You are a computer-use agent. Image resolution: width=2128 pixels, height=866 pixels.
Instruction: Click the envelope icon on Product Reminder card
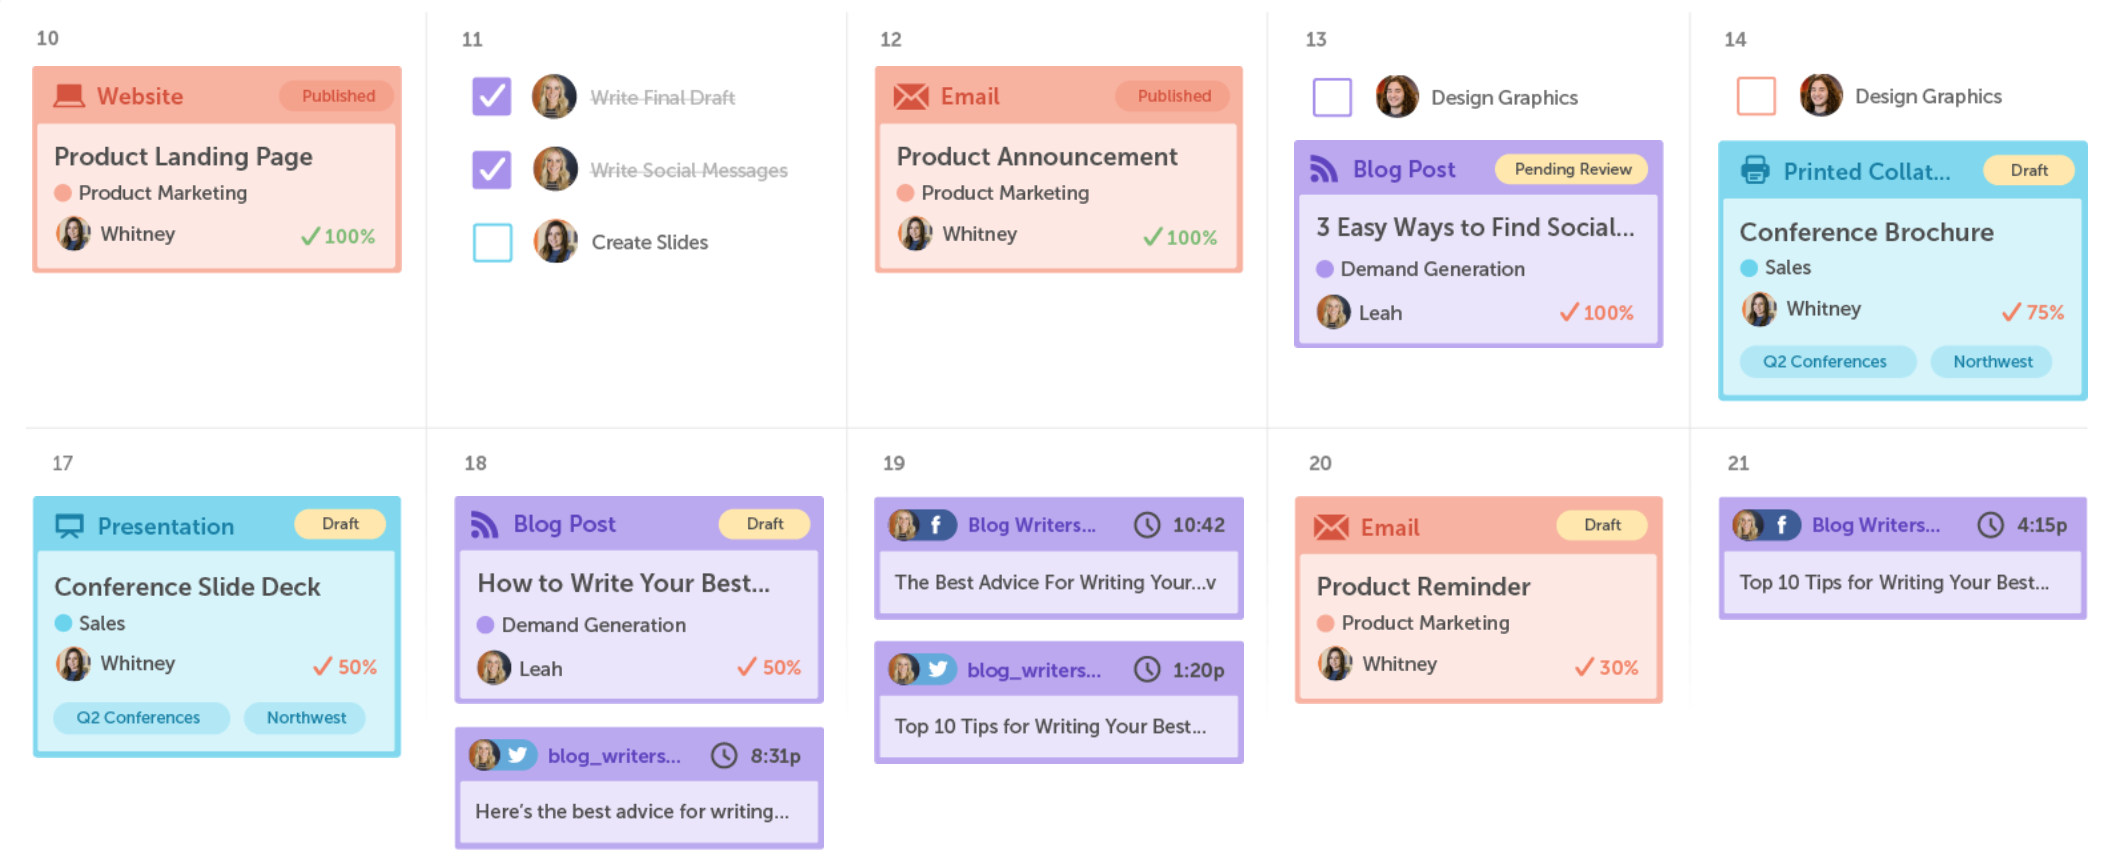click(1331, 527)
